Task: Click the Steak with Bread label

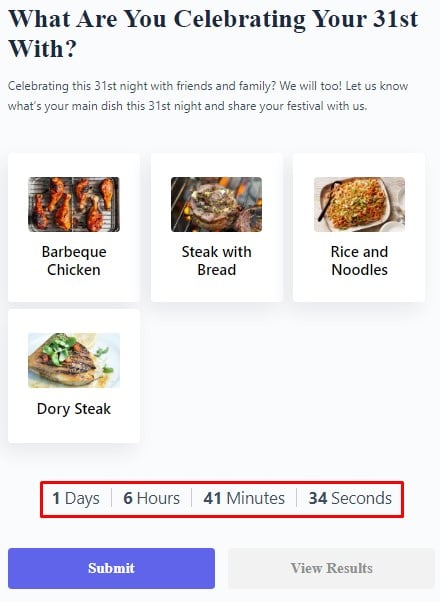Action: coord(217,261)
